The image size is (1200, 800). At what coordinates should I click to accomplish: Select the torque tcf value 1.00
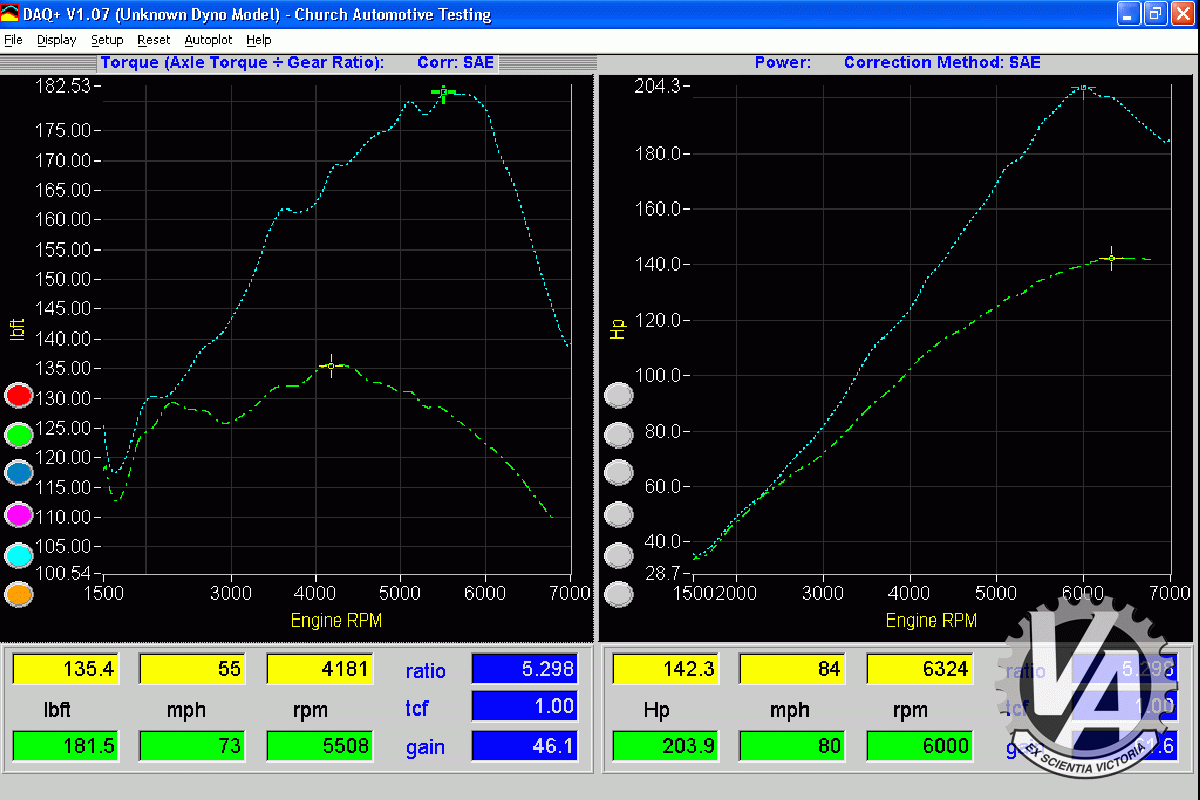click(x=524, y=707)
